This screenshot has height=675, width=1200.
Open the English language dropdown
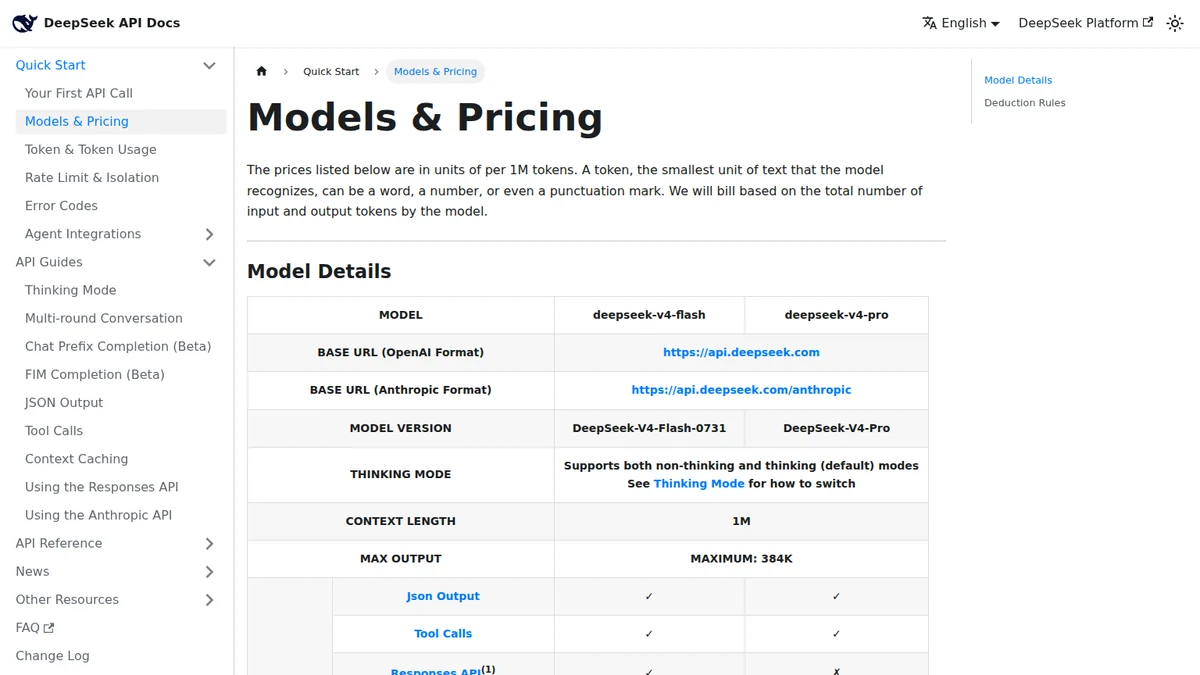[x=961, y=23]
